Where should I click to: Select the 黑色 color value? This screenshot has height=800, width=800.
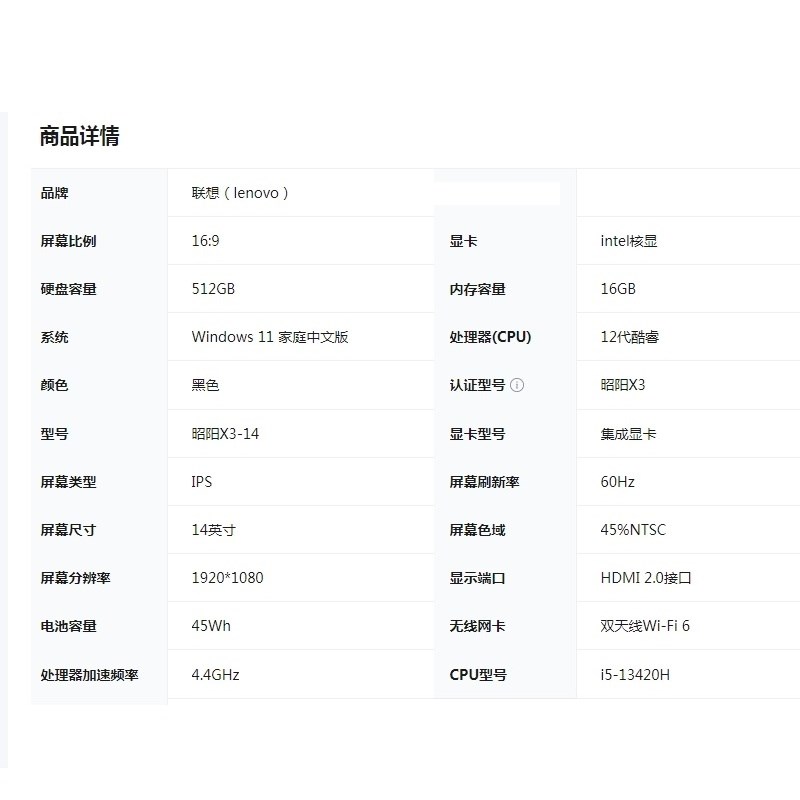pos(206,385)
